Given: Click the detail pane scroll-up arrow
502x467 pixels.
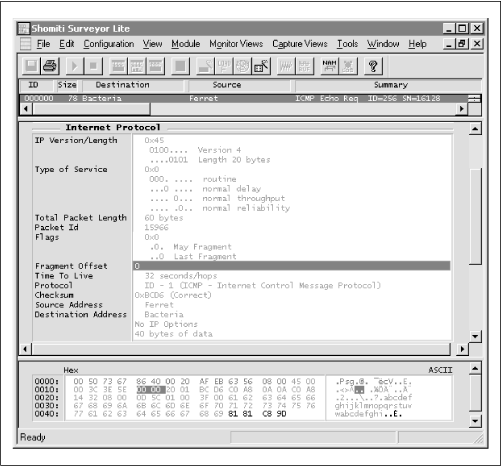Looking at the screenshot, I should 475,129.
